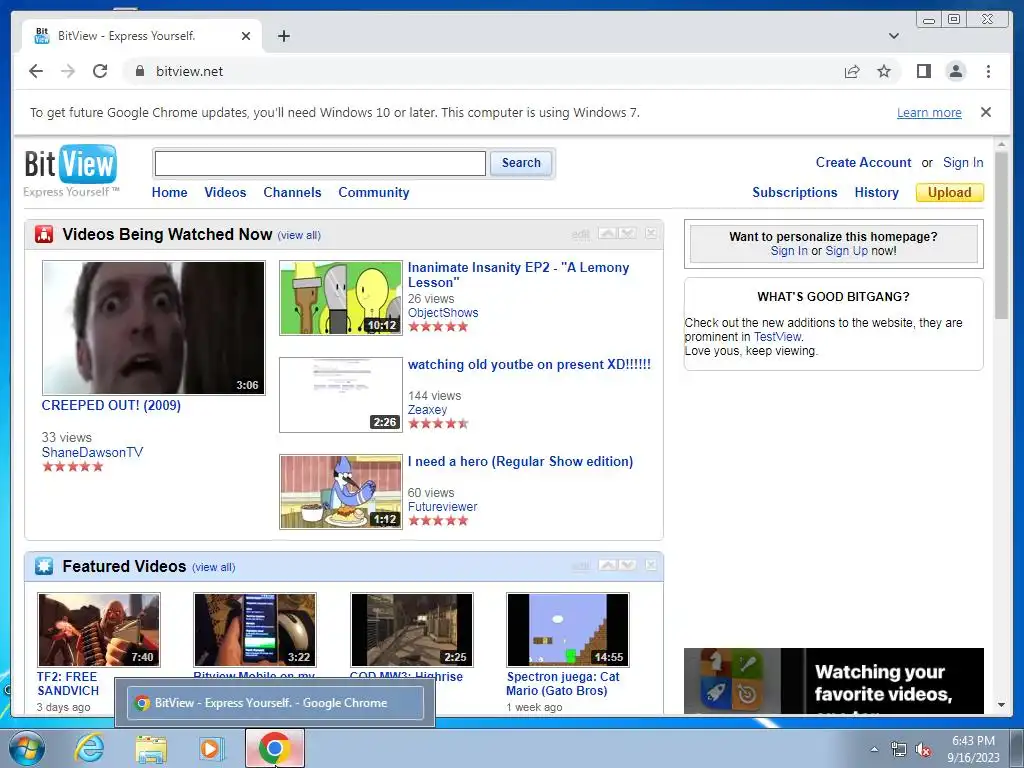Open the Channels nav item
Screen dimensions: 1024x768
(292, 193)
